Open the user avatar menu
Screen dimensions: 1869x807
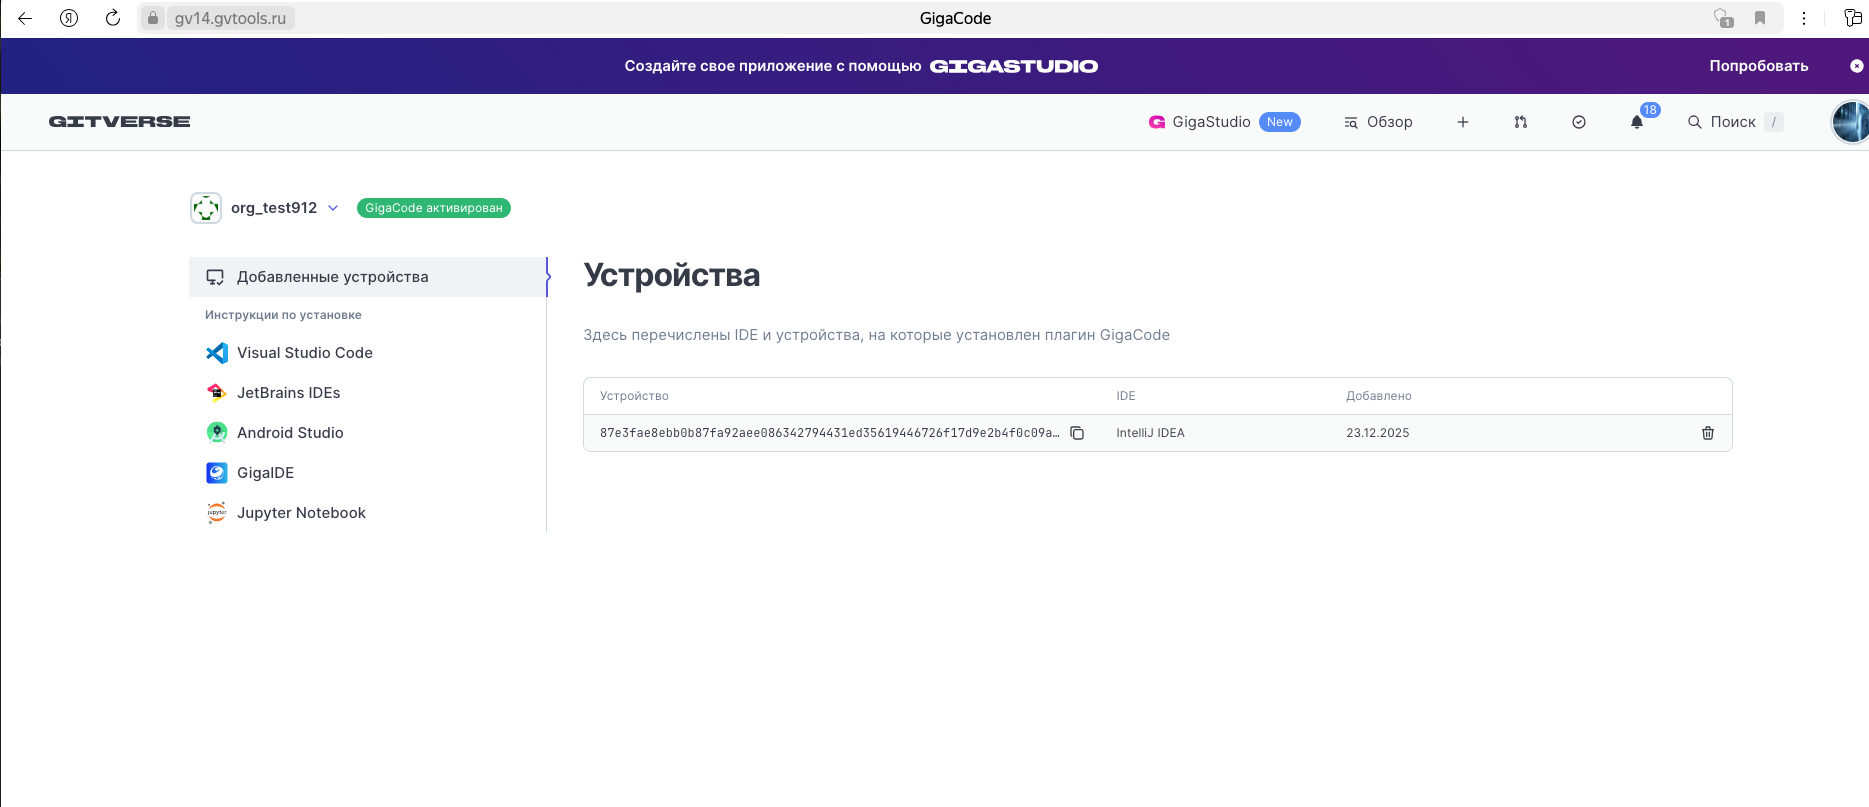point(1850,122)
